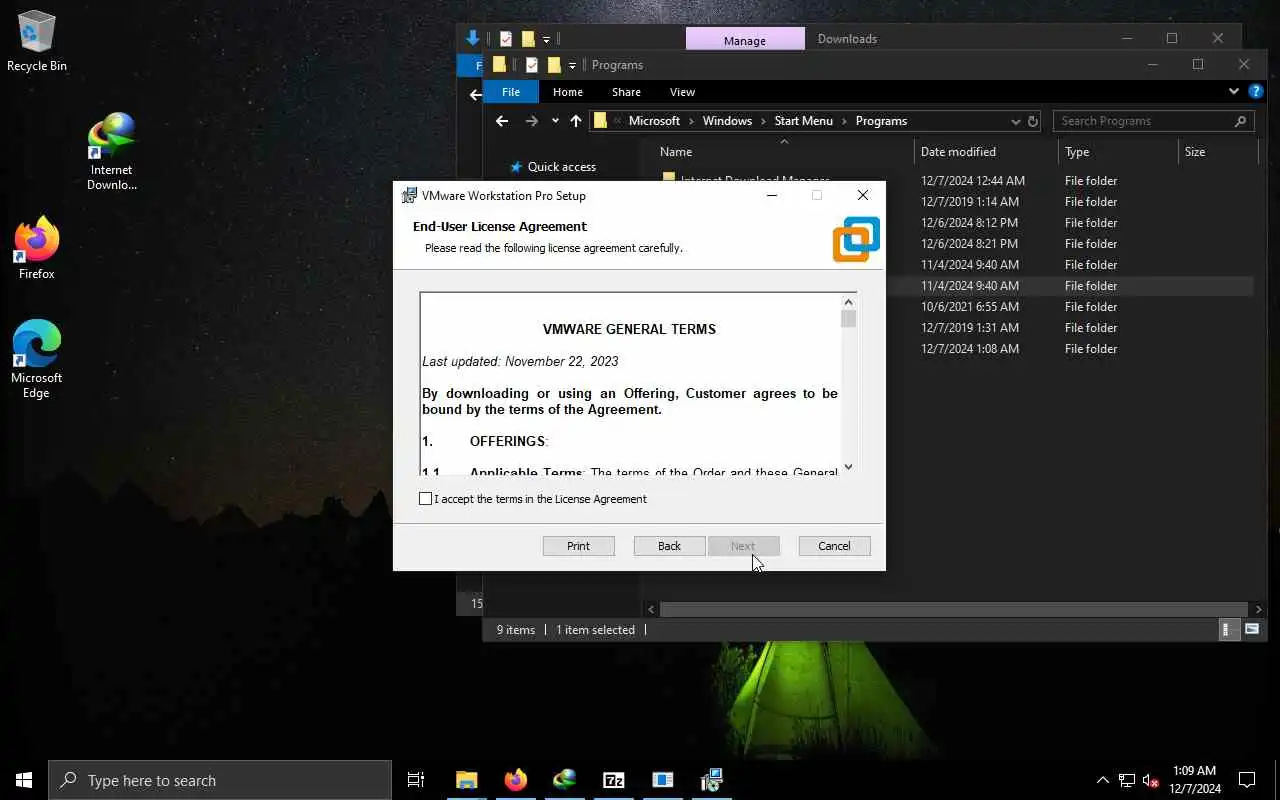Open Internet Download Manager from taskbar

564,780
